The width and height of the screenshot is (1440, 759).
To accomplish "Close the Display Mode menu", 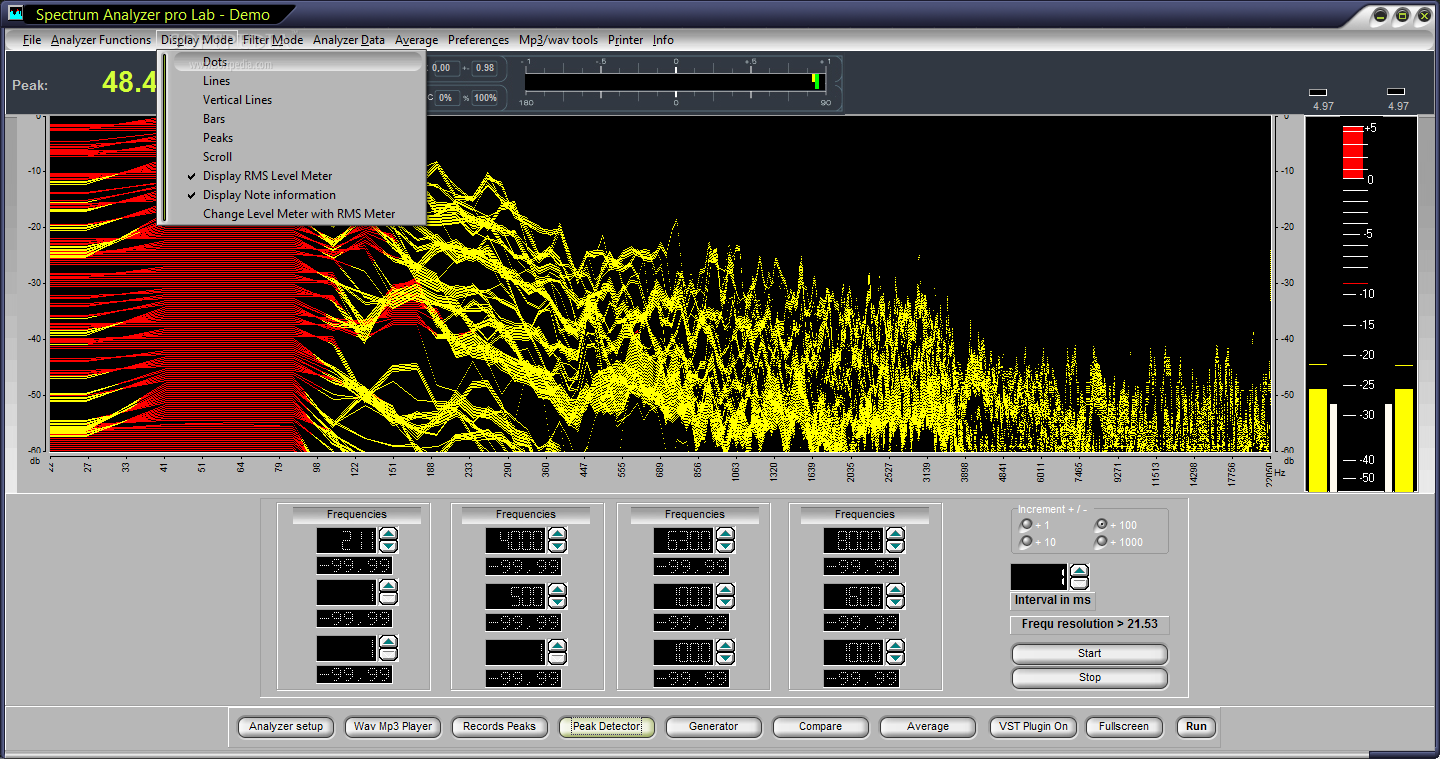I will (x=197, y=40).
